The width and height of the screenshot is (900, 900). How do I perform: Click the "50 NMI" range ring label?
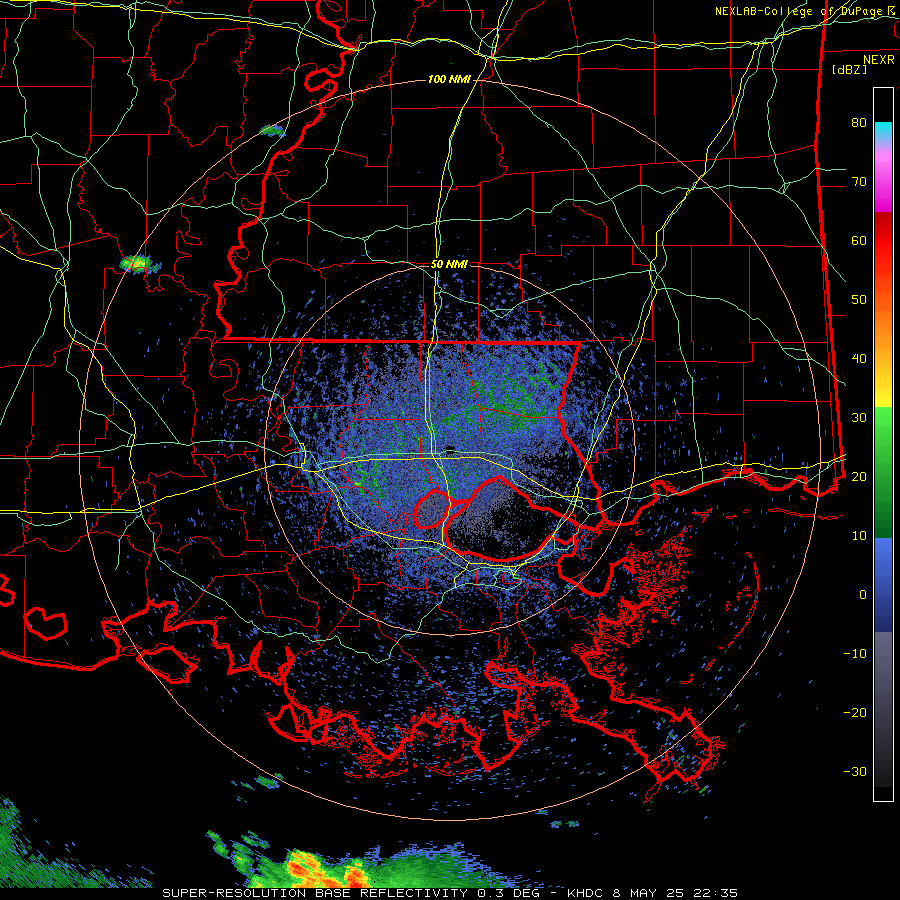(x=449, y=265)
